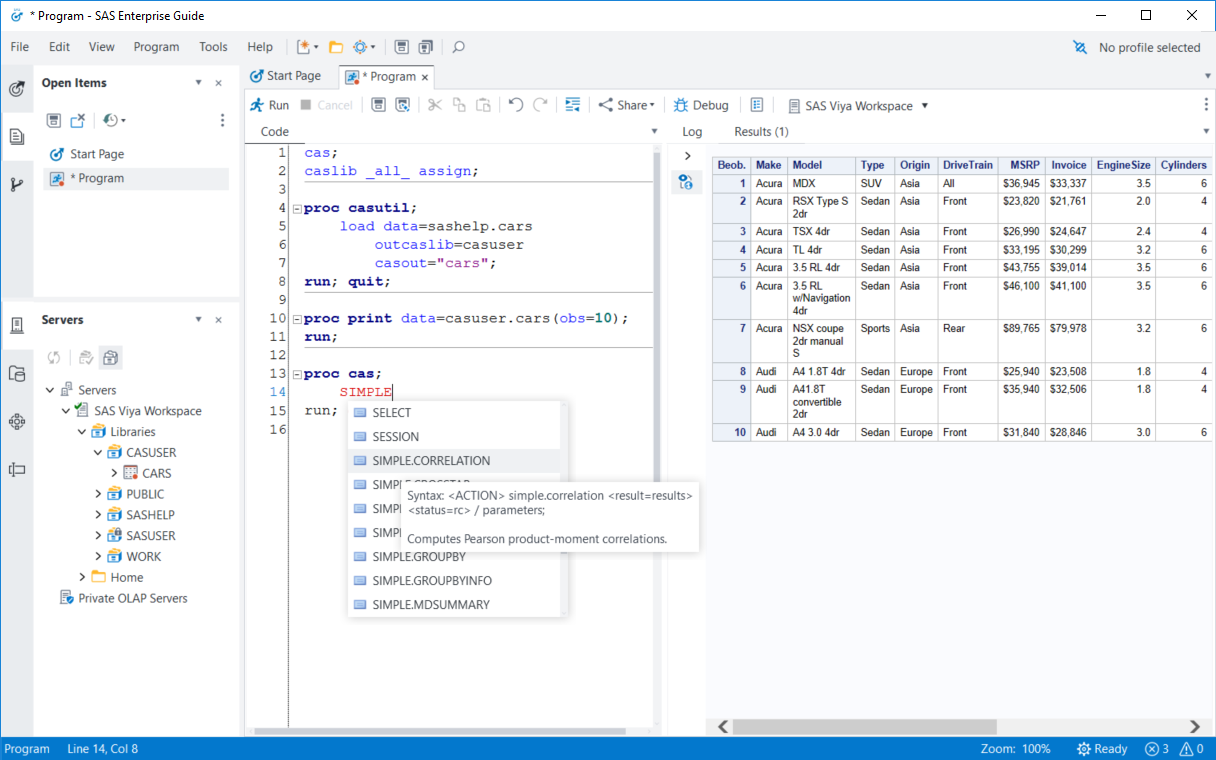The width and height of the screenshot is (1216, 760).
Task: Click the Run program button
Action: pyautogui.click(x=269, y=105)
